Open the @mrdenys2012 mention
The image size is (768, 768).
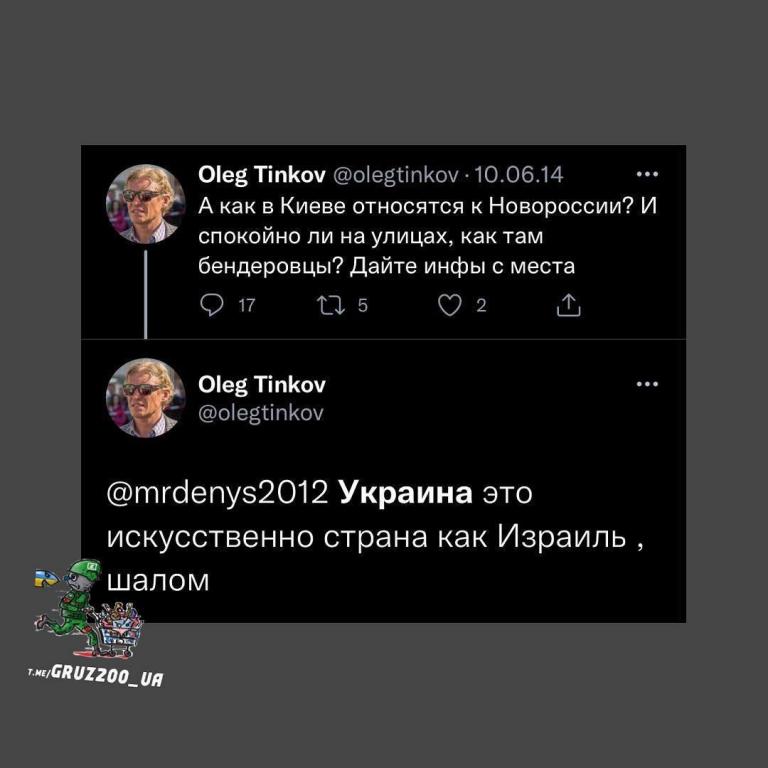point(217,493)
